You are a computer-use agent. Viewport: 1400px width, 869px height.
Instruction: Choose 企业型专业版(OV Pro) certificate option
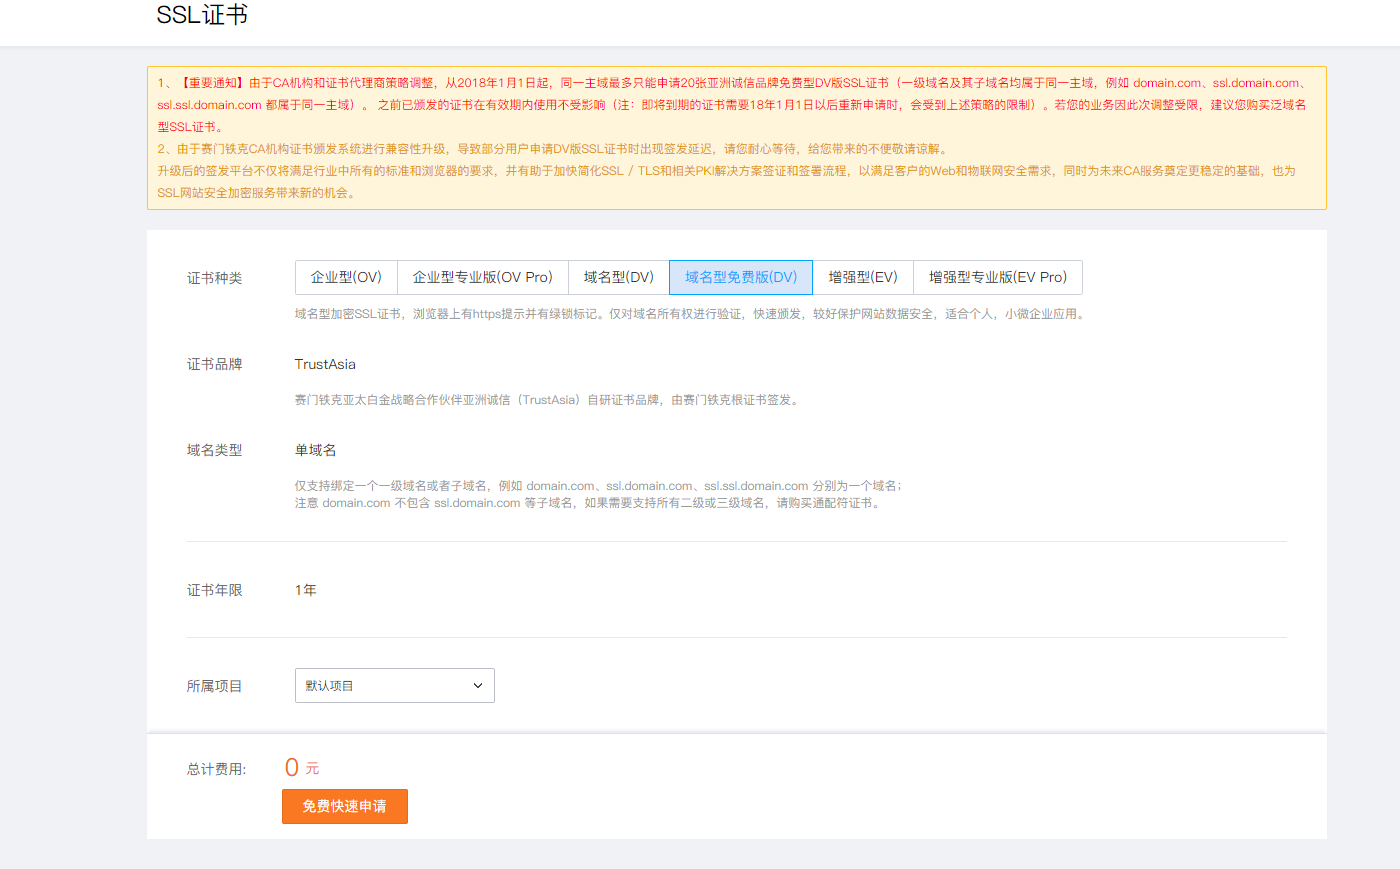[482, 277]
